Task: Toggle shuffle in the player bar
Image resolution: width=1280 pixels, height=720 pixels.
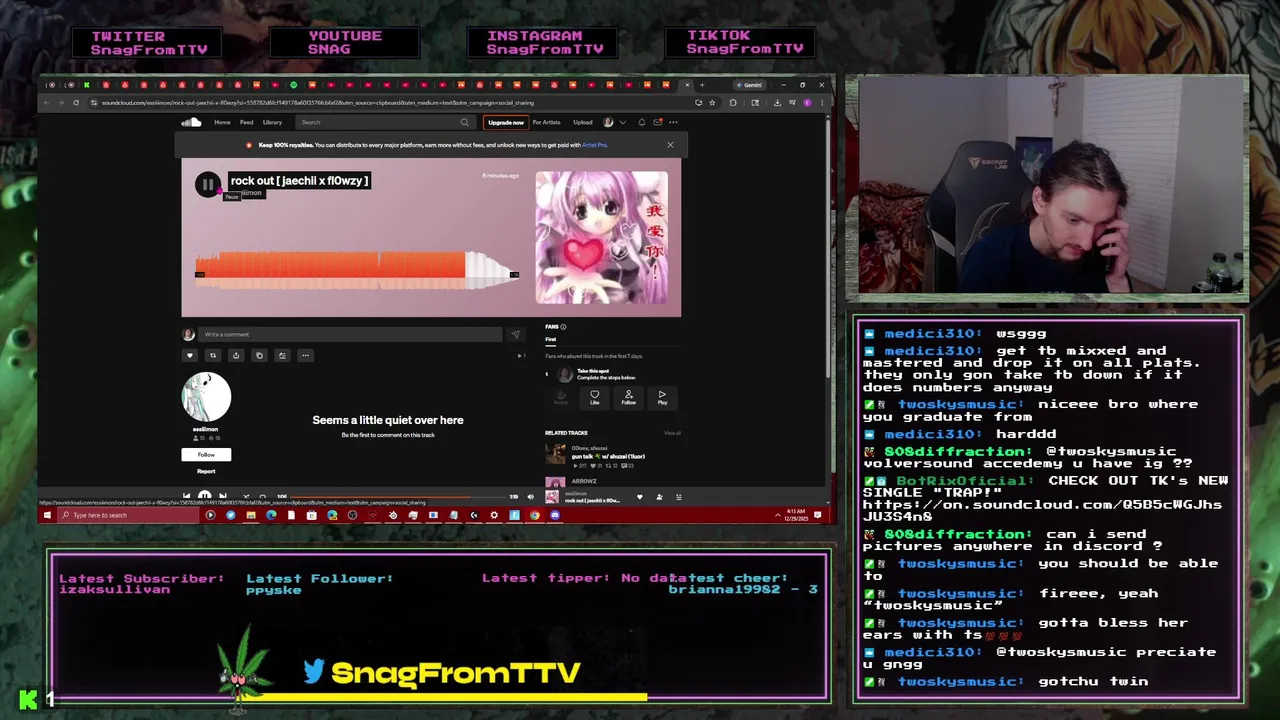Action: click(246, 496)
